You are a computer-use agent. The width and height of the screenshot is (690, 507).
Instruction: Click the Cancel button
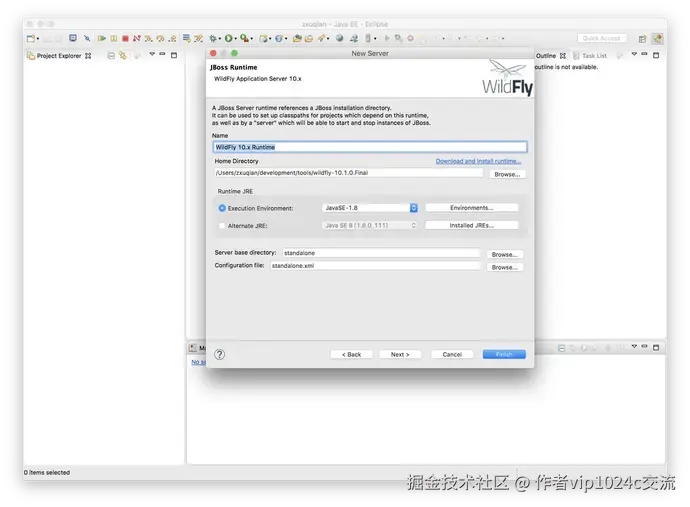pyautogui.click(x=452, y=354)
